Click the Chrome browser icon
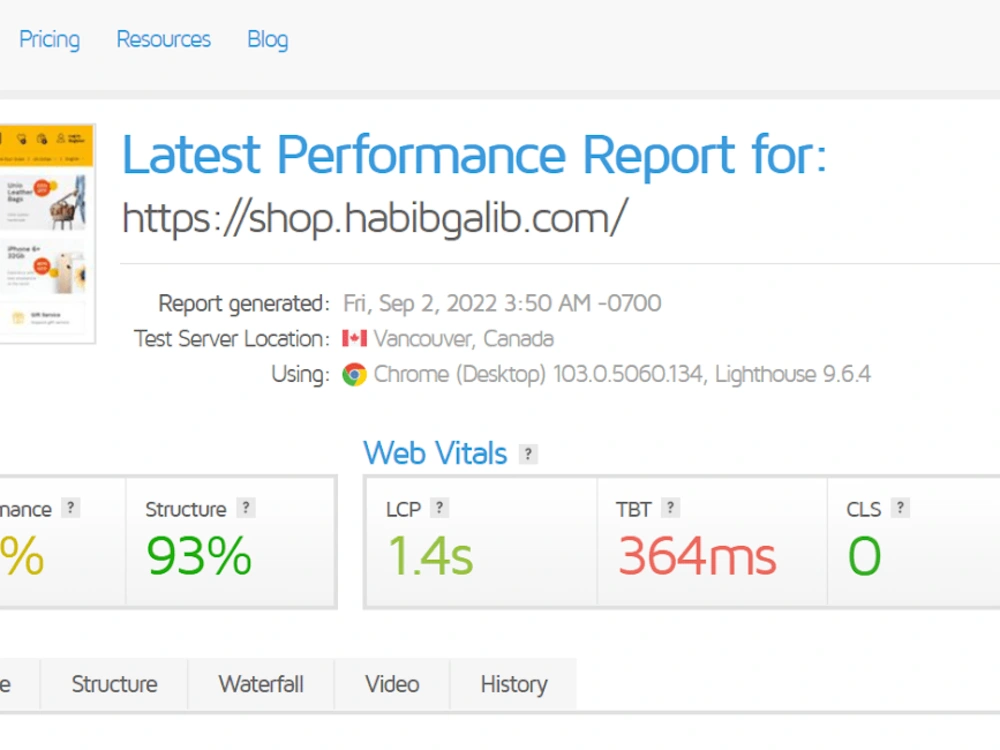The width and height of the screenshot is (1000, 750). coord(354,374)
